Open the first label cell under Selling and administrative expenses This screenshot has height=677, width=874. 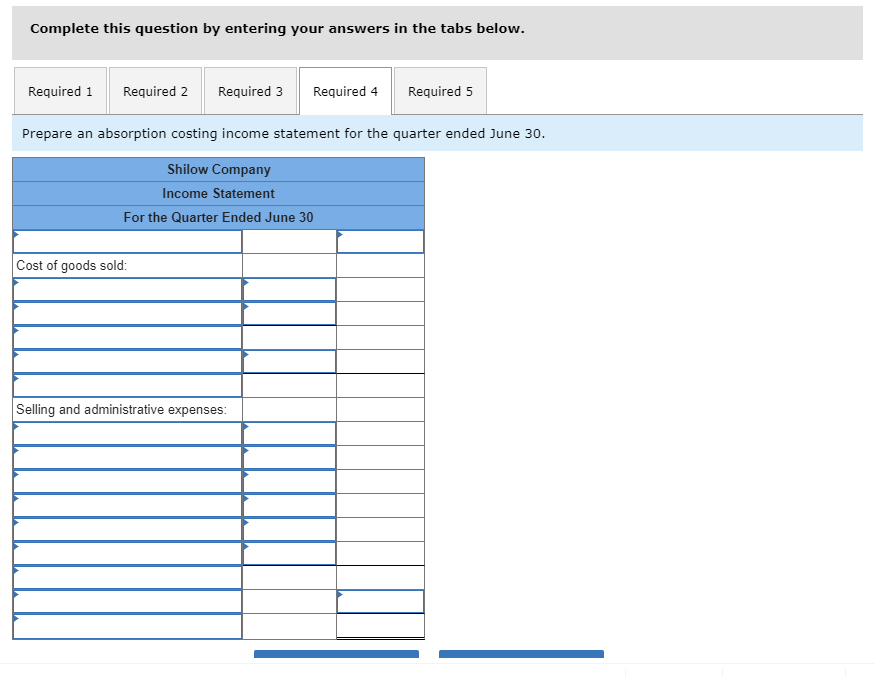coord(127,433)
